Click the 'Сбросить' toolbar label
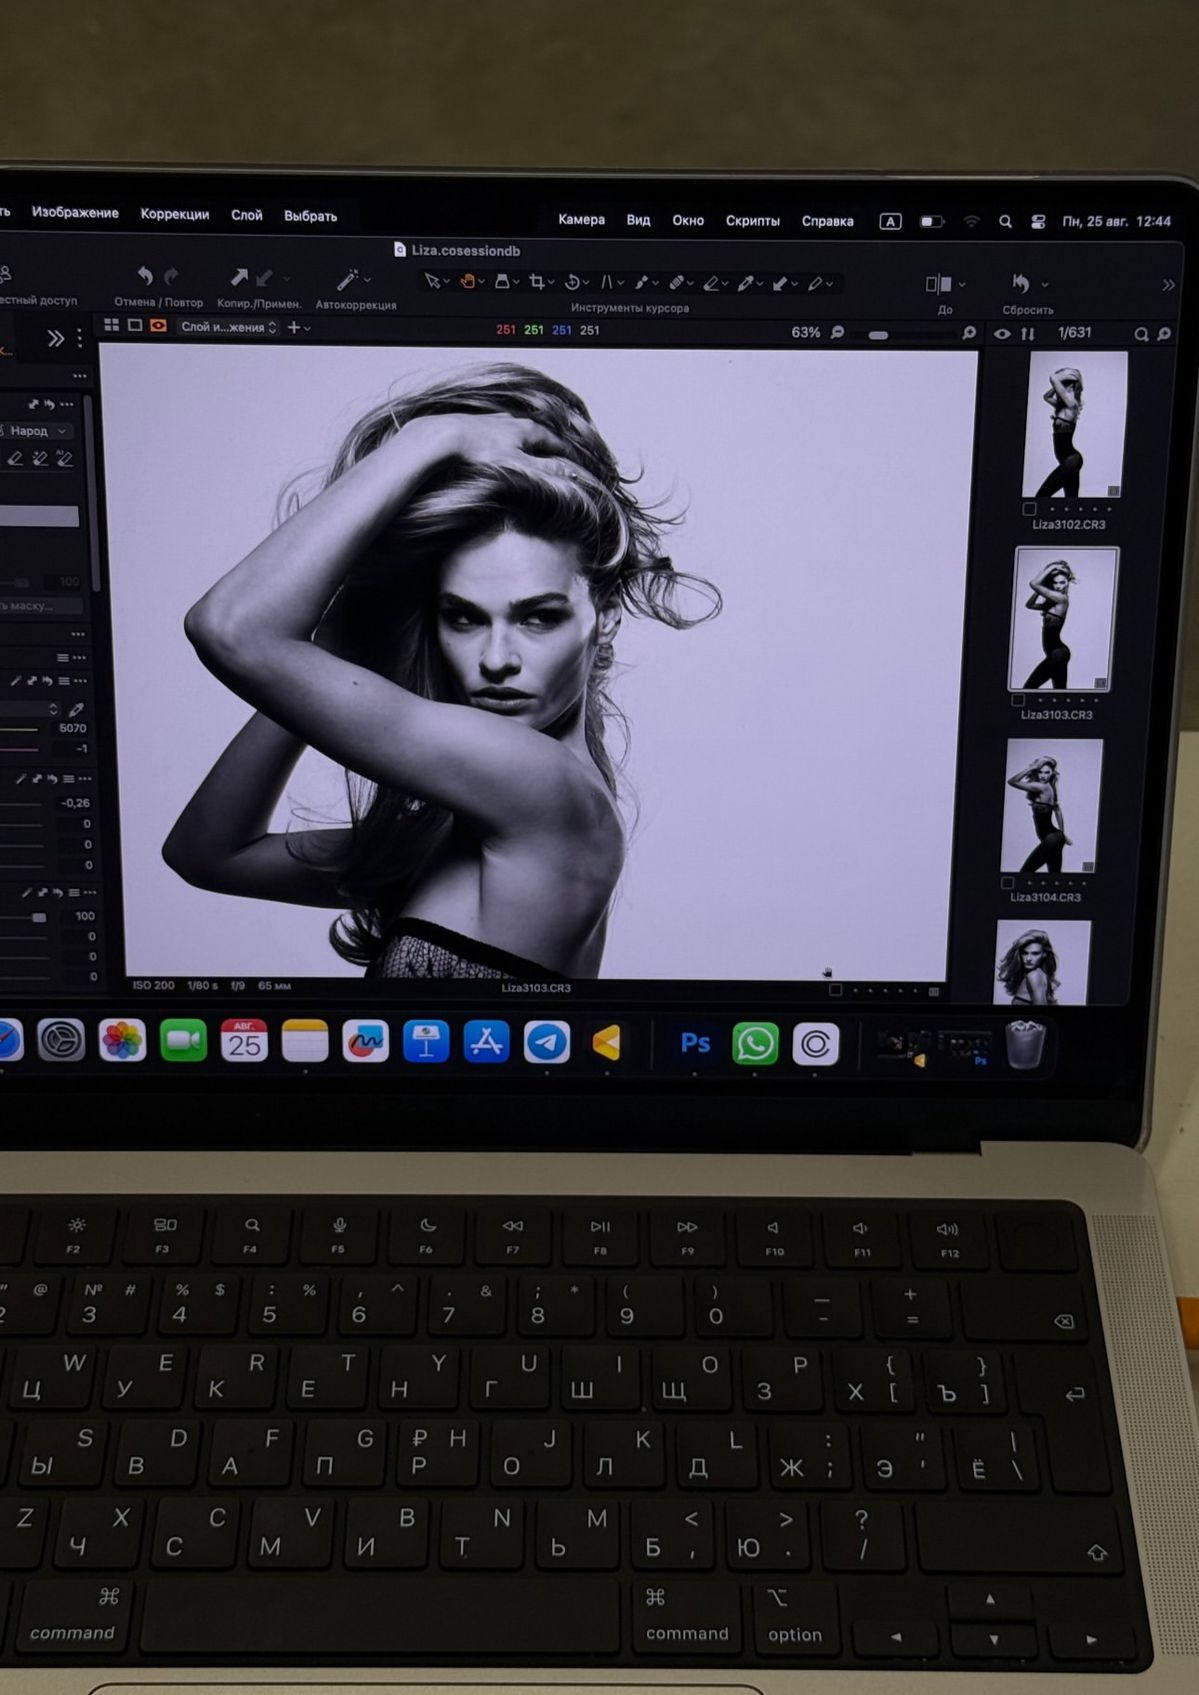The width and height of the screenshot is (1199, 1695). [x=1028, y=310]
